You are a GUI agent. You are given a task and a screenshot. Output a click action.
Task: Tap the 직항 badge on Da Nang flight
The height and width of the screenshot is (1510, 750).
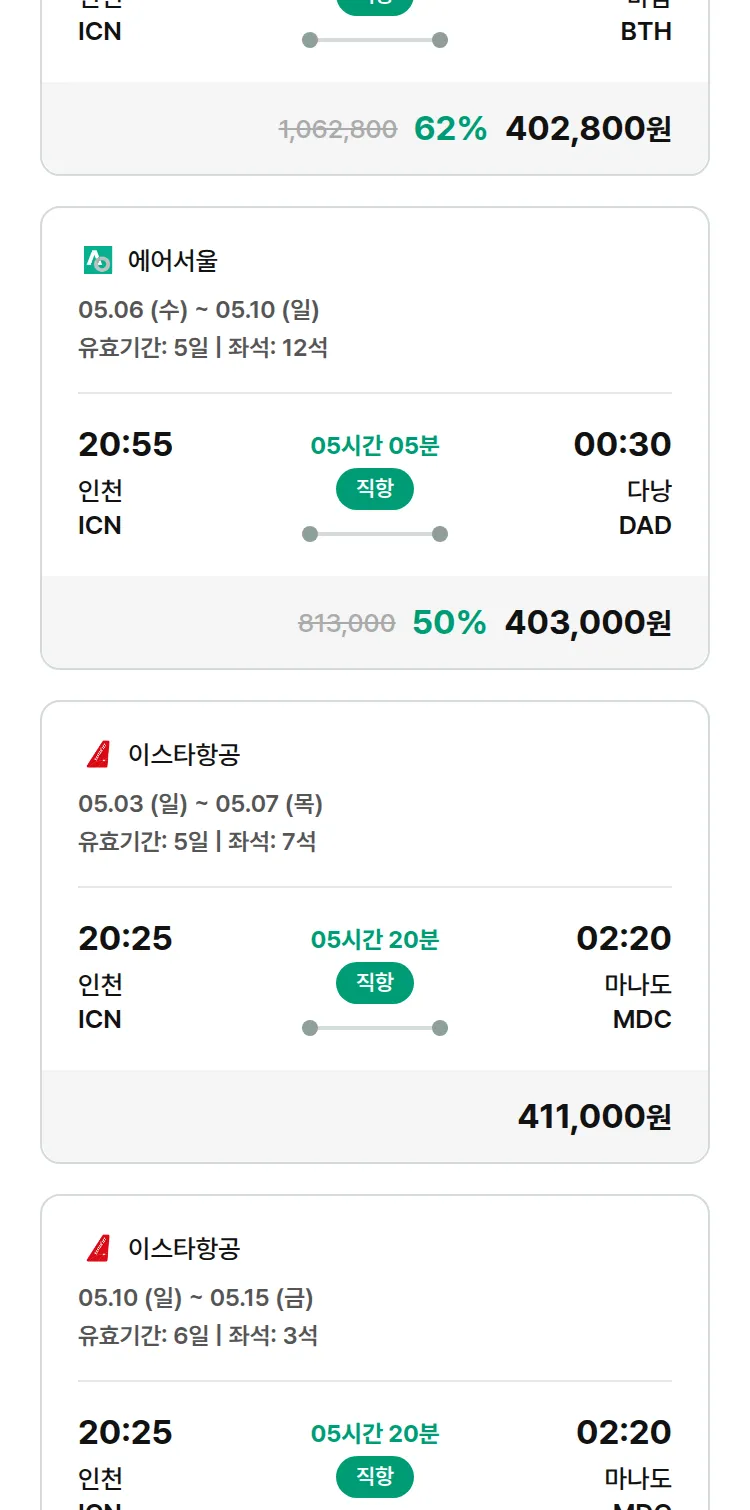[x=375, y=489]
